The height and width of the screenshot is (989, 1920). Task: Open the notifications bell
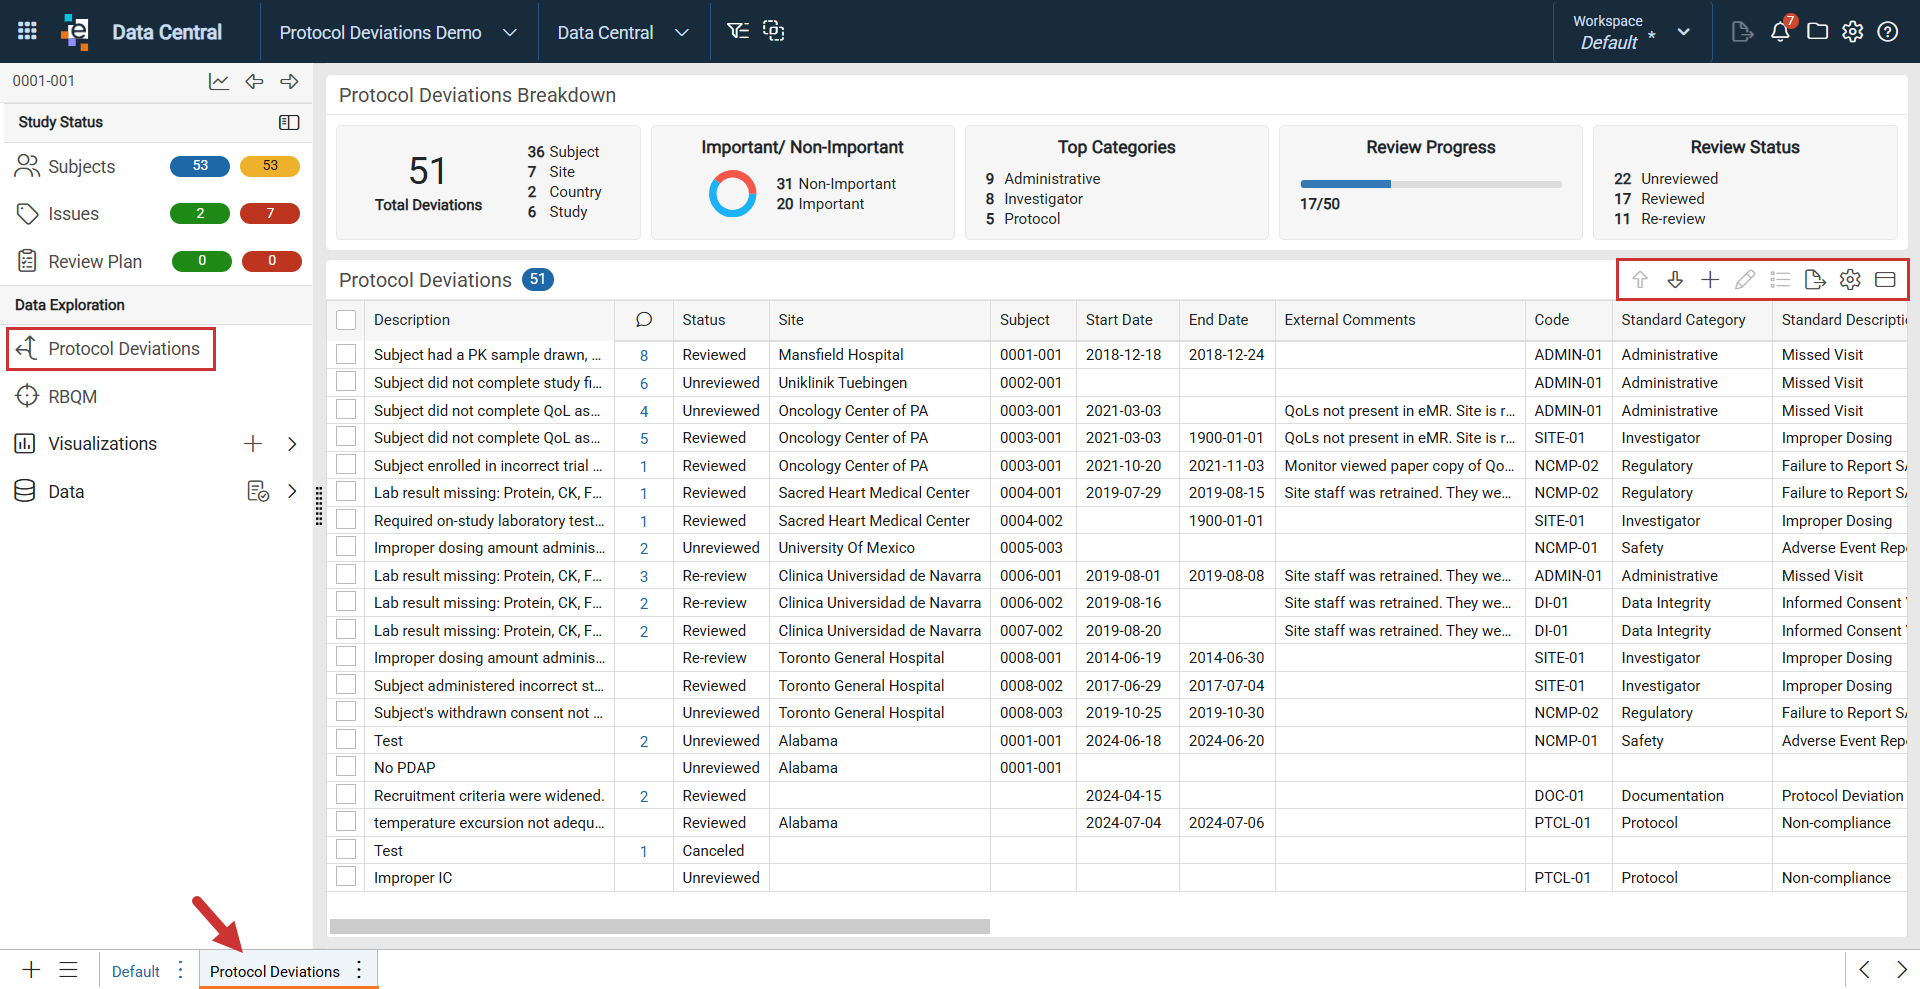(x=1780, y=31)
